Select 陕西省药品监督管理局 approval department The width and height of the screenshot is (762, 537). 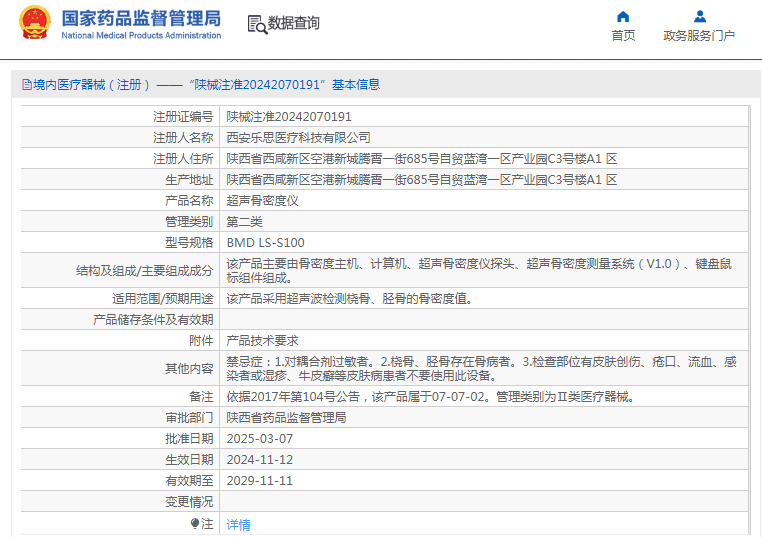coord(286,417)
